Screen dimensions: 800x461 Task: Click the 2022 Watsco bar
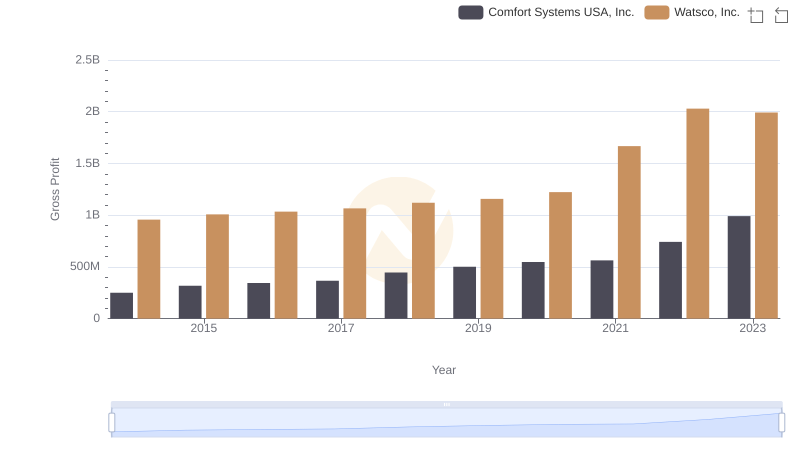click(698, 213)
